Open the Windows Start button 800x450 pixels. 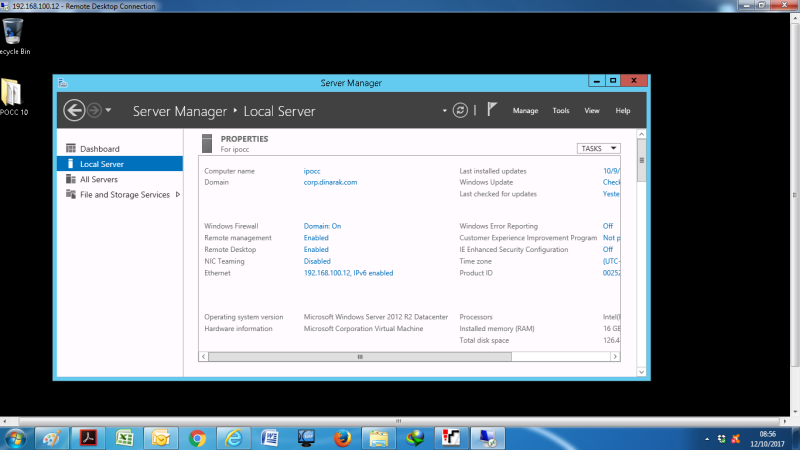tap(15, 438)
